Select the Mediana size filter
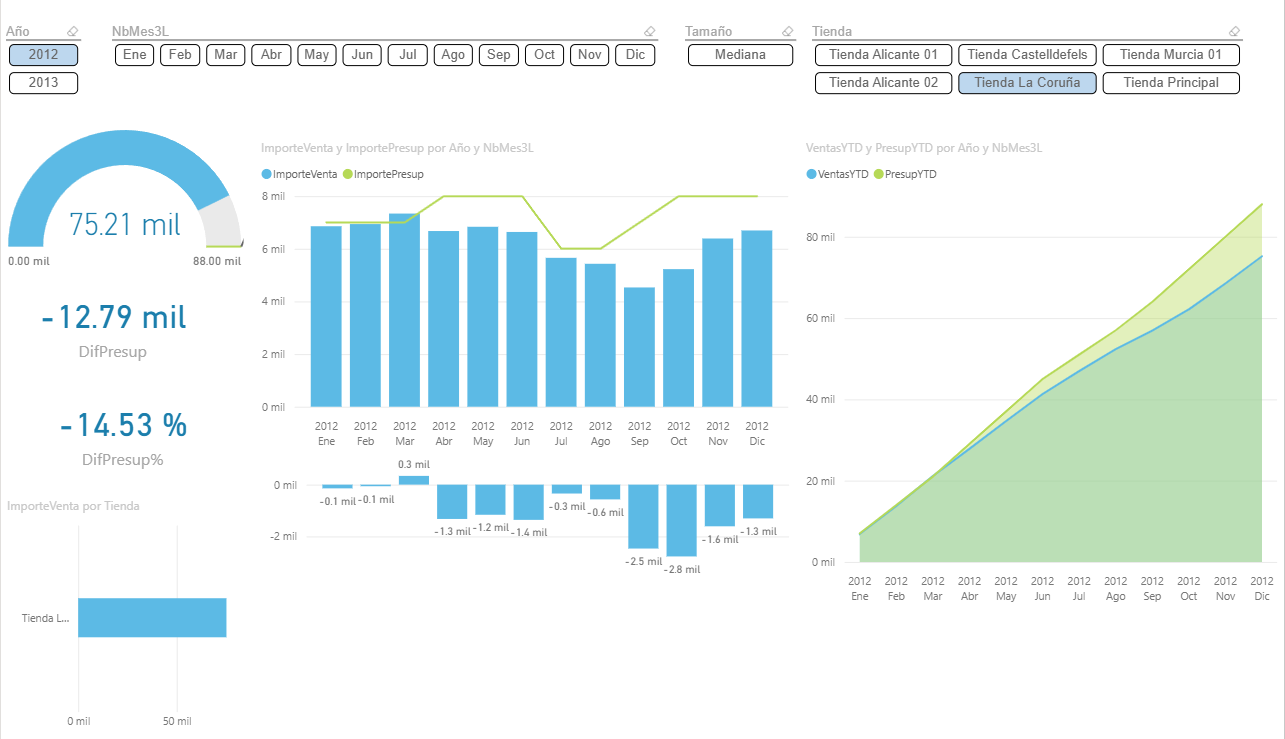 (740, 55)
